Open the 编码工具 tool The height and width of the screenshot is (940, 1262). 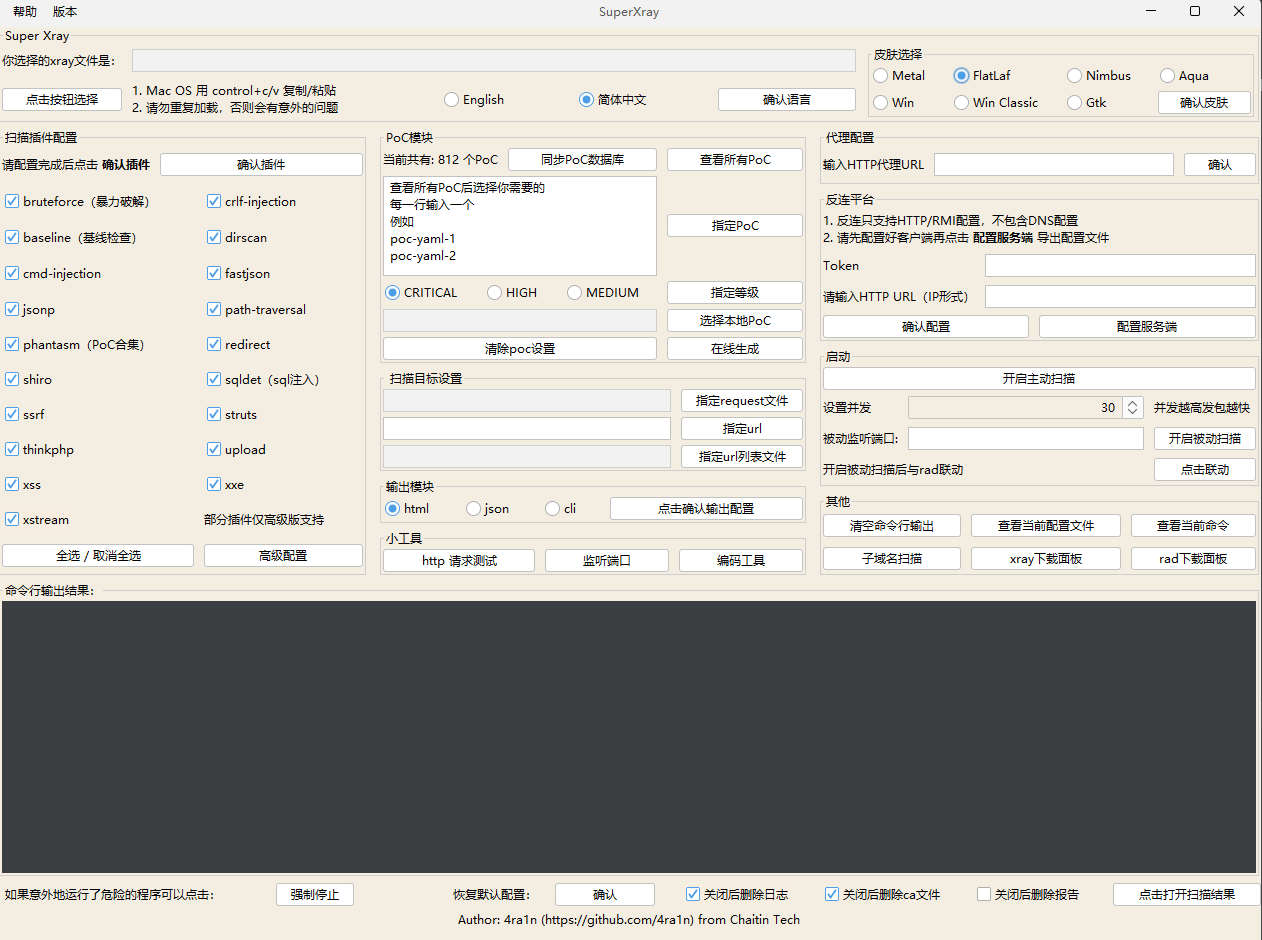coord(741,561)
